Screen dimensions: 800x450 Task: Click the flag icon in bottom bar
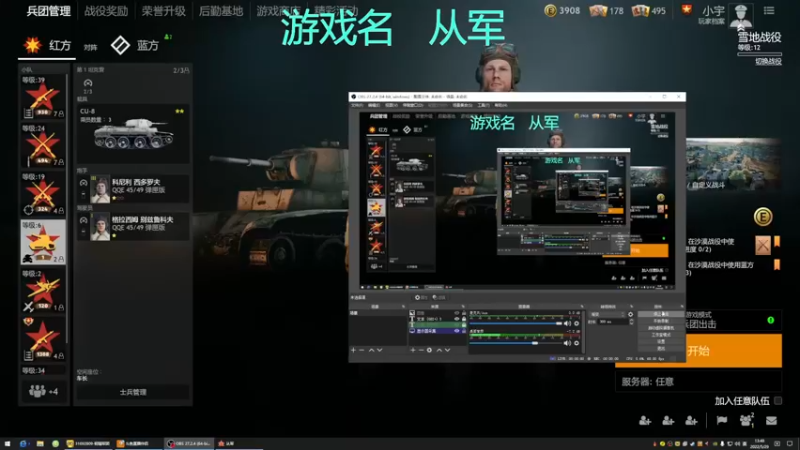pos(722,420)
